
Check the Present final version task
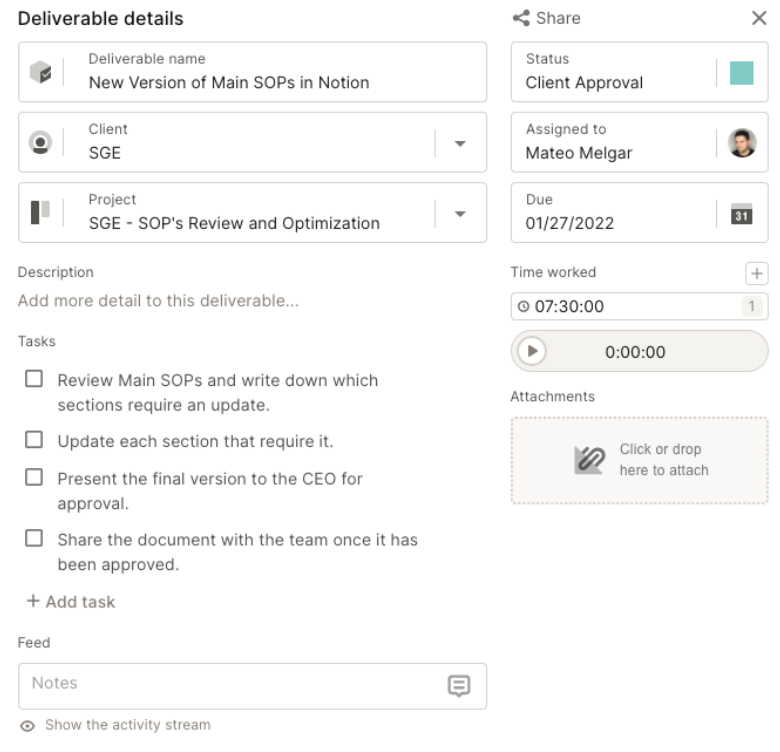coord(35,478)
